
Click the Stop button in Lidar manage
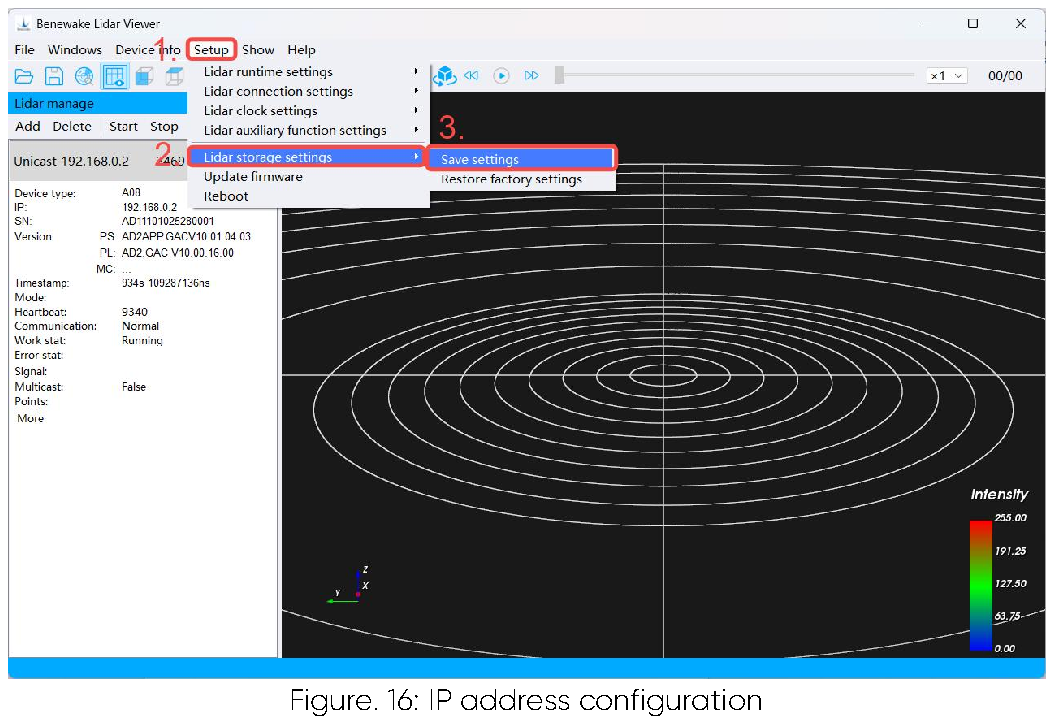point(164,126)
